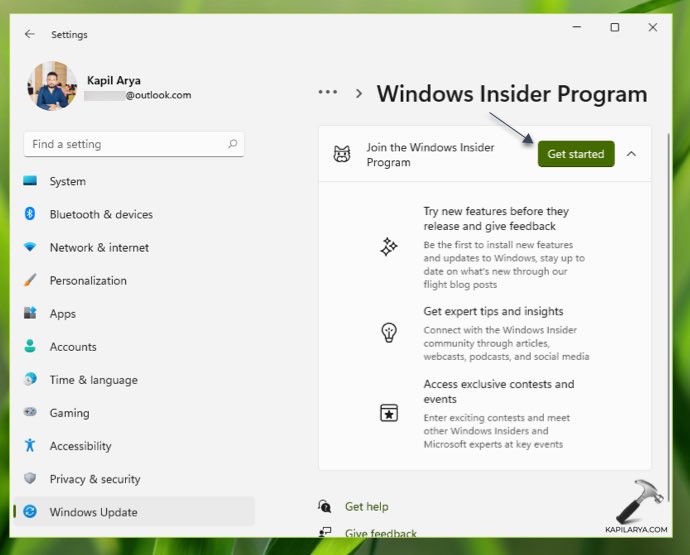The height and width of the screenshot is (555, 690).
Task: Click the Personalization paintbrush icon
Action: (x=30, y=280)
